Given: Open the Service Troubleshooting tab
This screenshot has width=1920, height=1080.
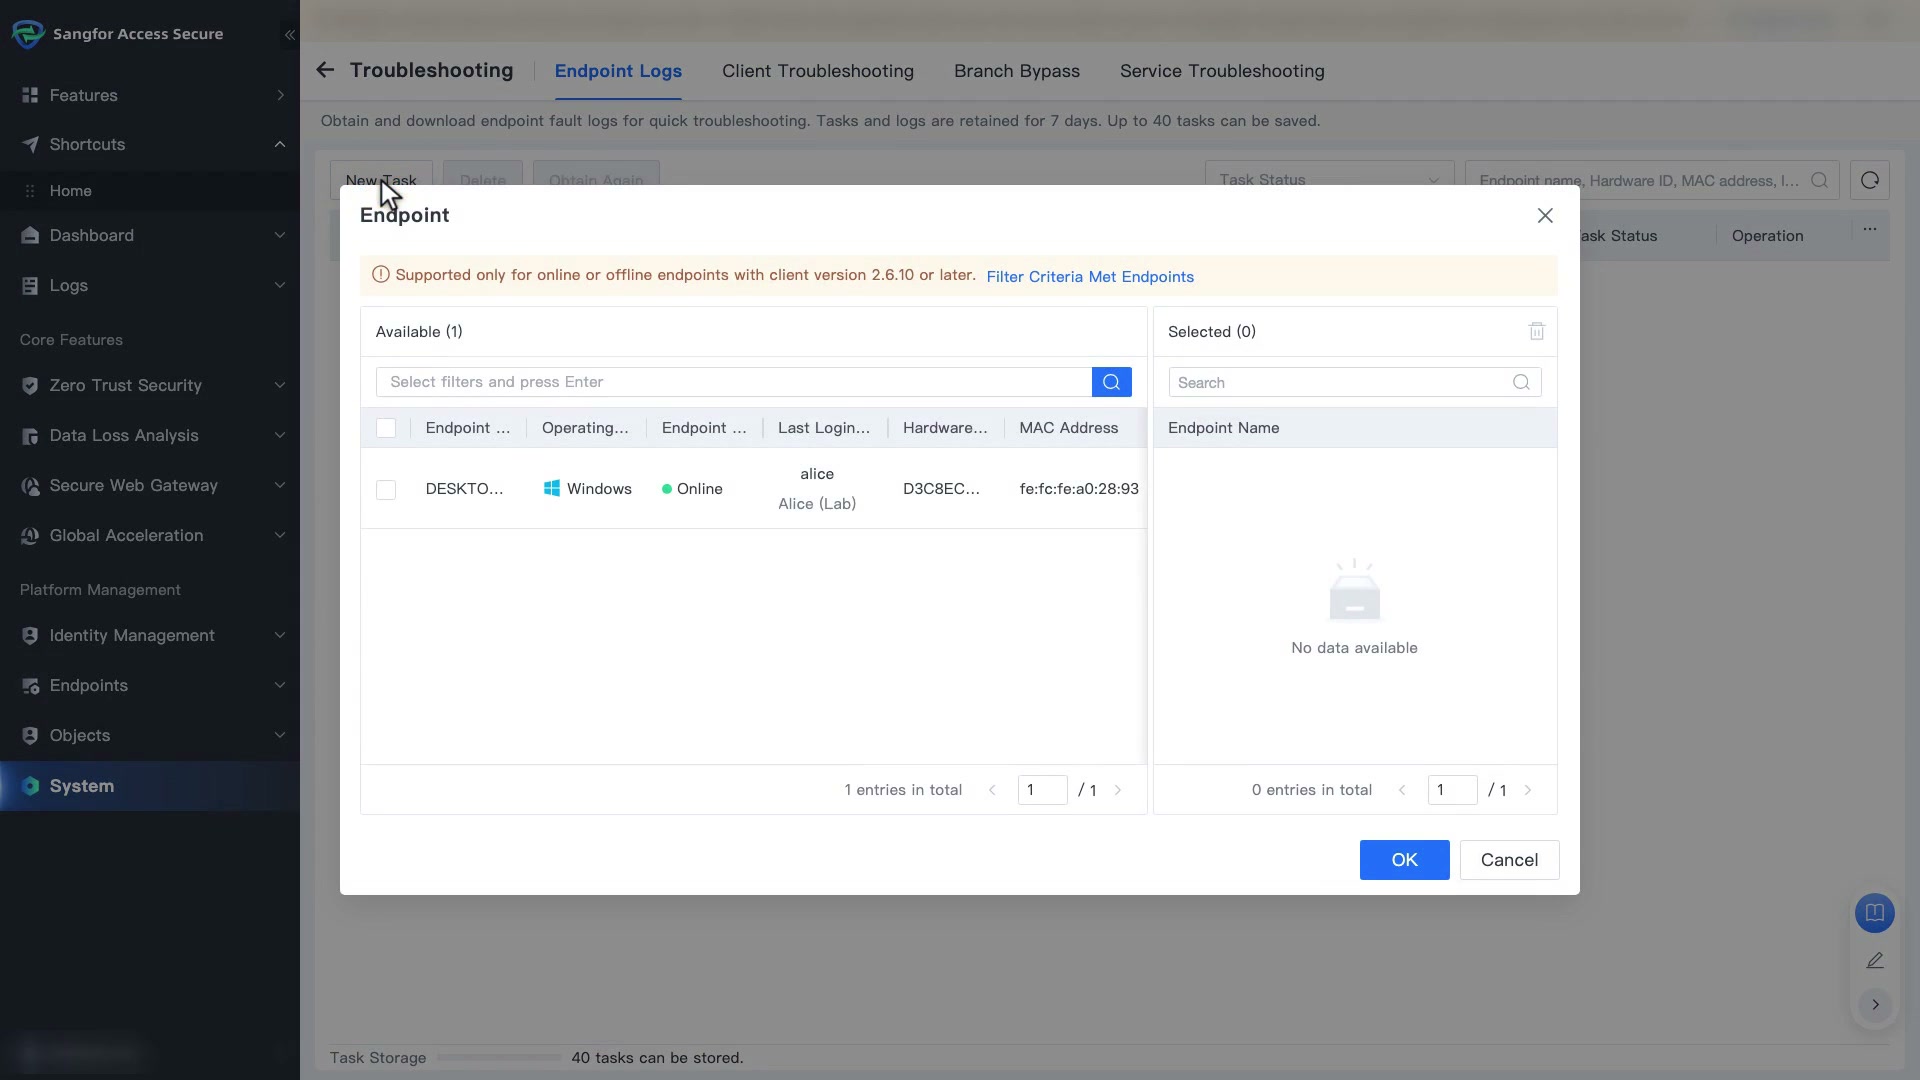Looking at the screenshot, I should pos(1222,71).
